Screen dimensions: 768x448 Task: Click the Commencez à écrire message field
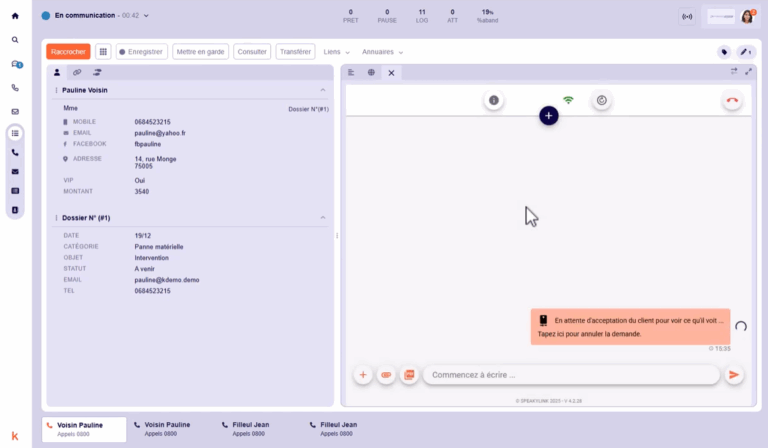(570, 375)
